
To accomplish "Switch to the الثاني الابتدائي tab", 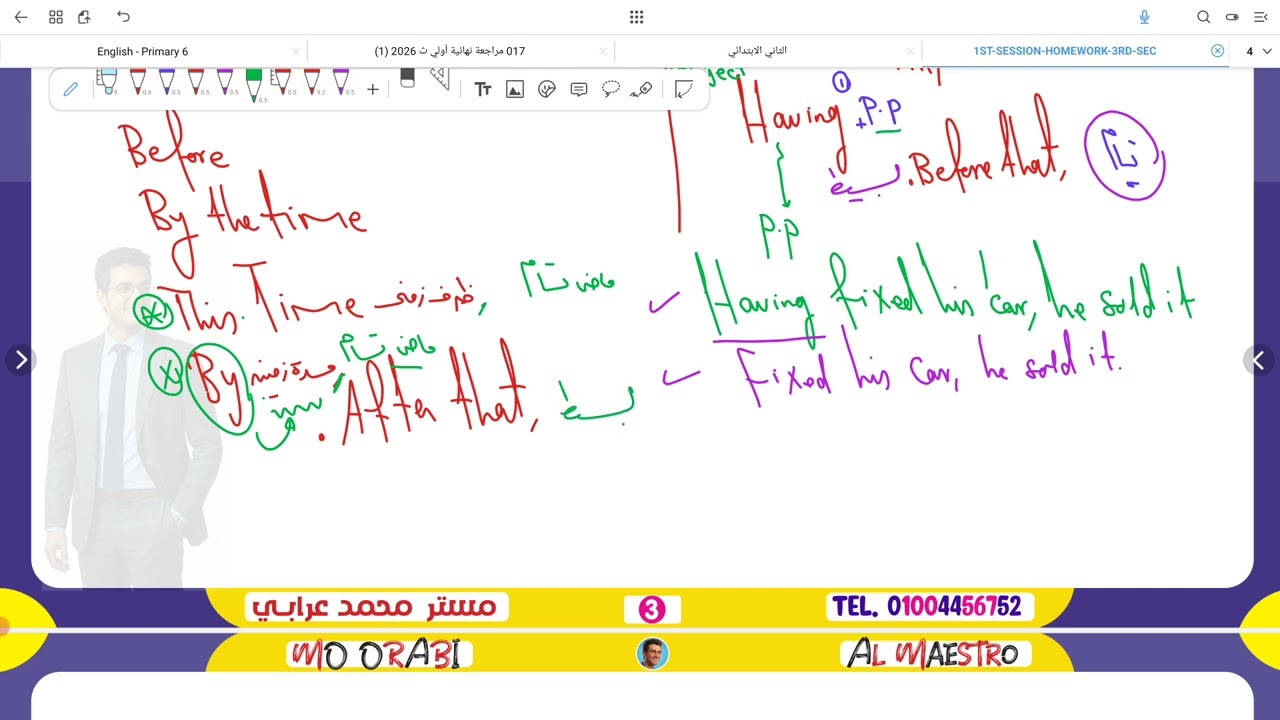I will pos(757,51).
